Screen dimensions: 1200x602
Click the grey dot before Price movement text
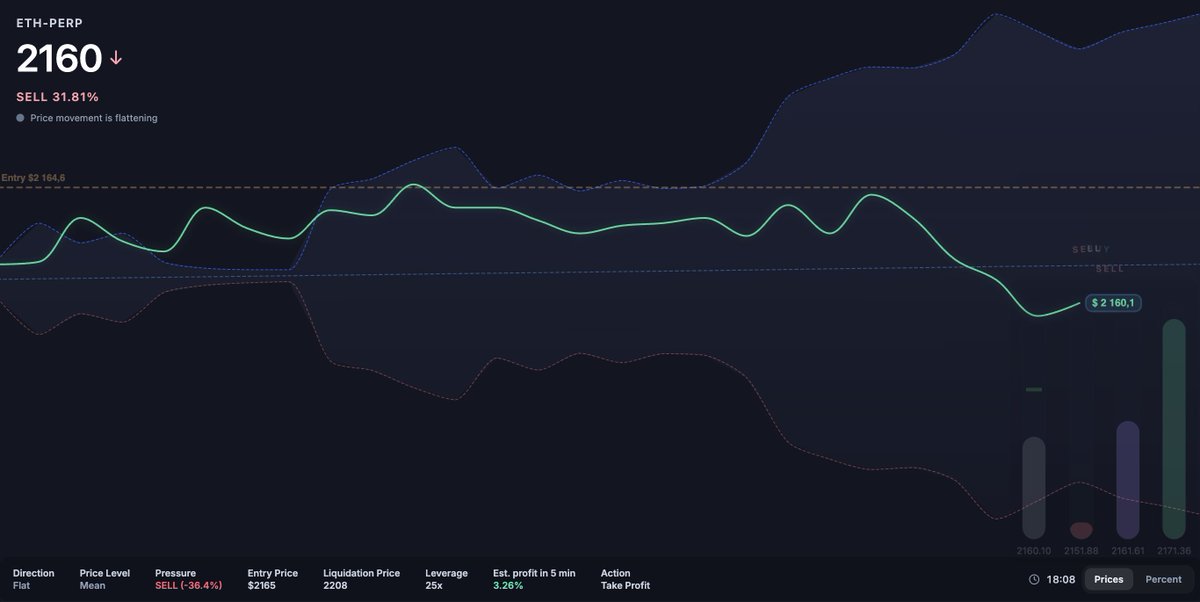coord(20,118)
